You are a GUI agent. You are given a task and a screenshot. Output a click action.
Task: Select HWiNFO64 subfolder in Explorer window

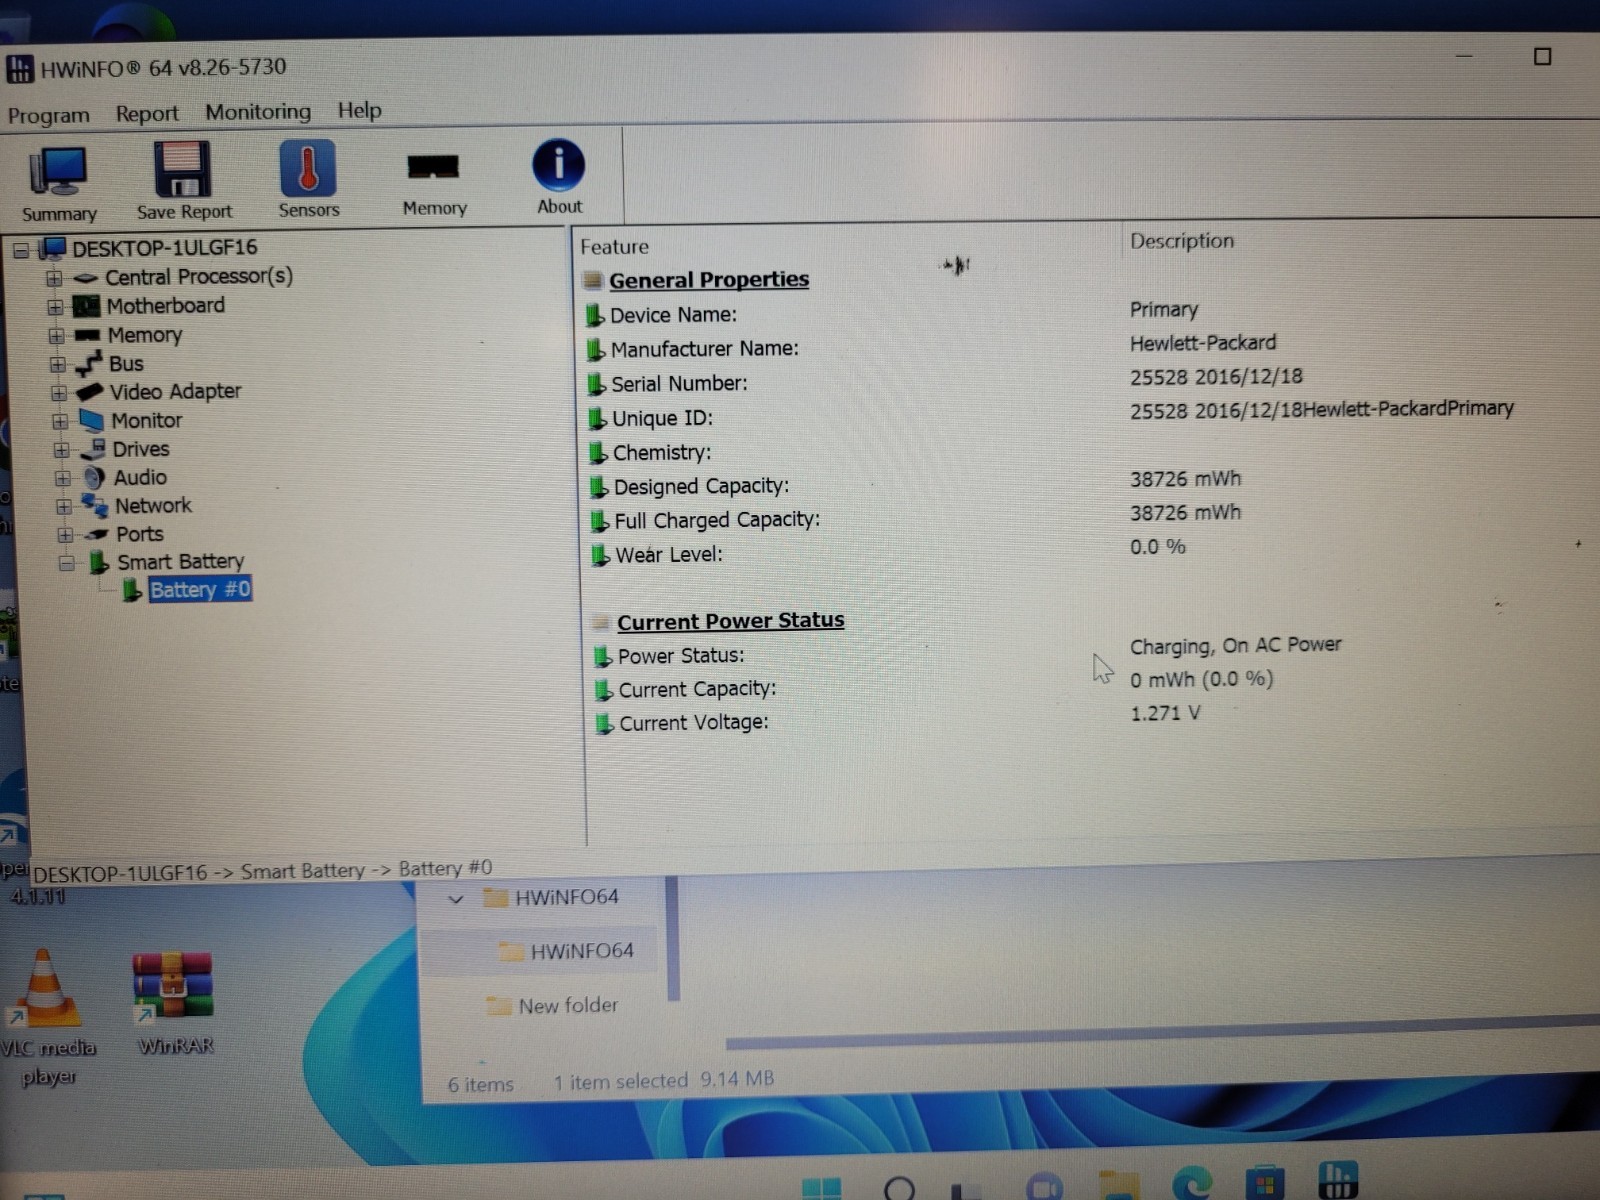click(x=582, y=951)
